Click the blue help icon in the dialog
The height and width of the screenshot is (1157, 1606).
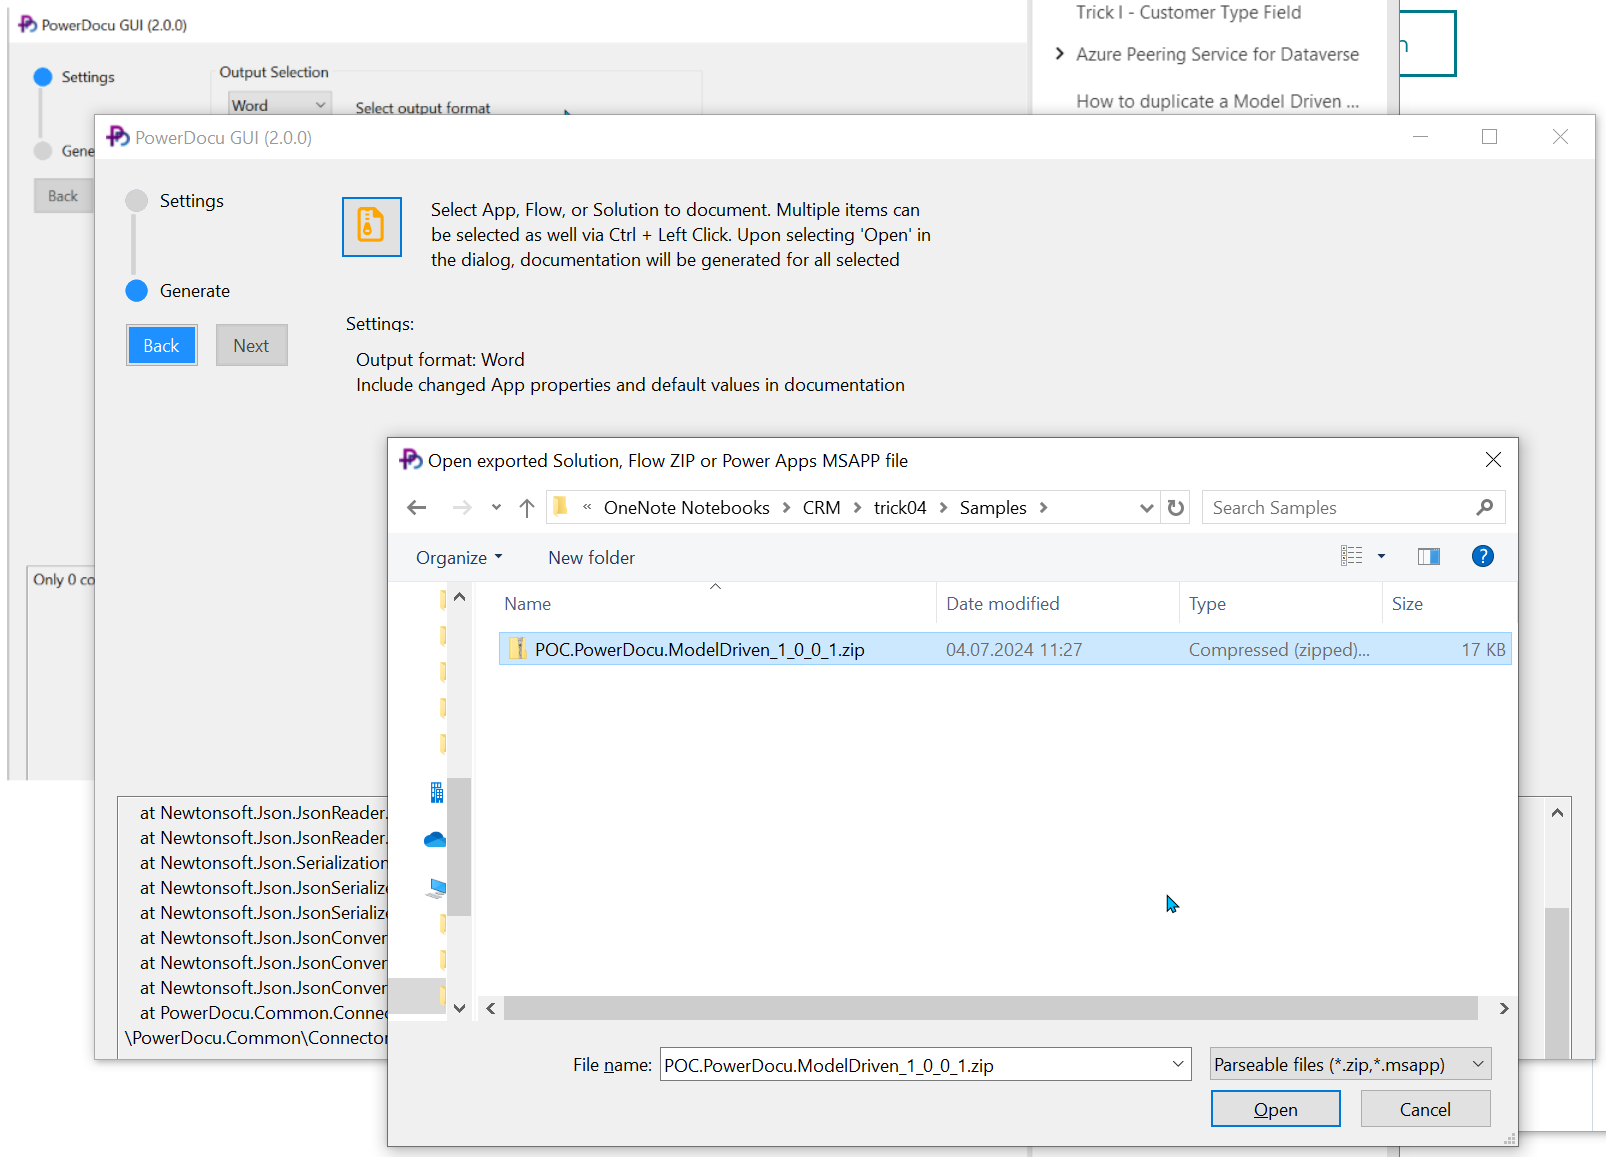[x=1483, y=556]
